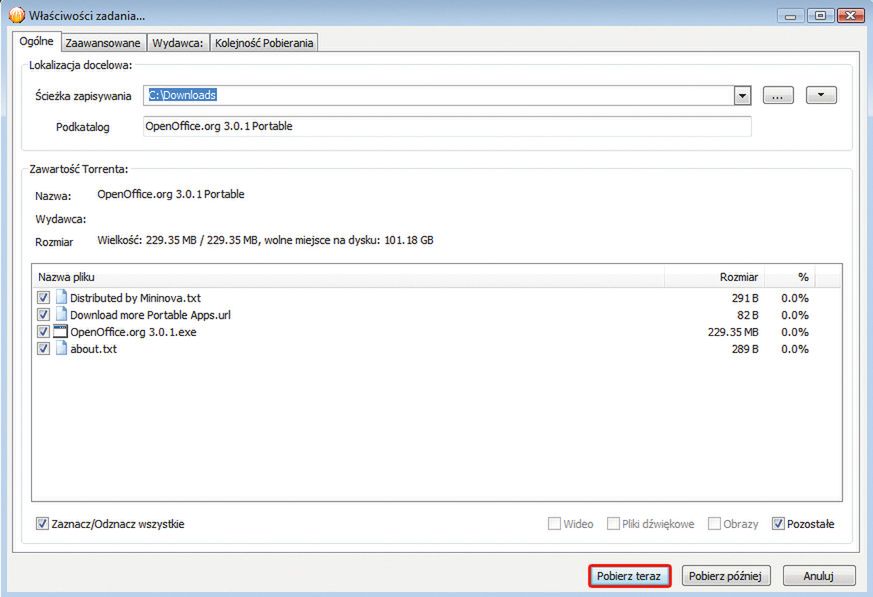Deselect the about.txt checkbox
Viewport: 873px width, 597px height.
tap(43, 349)
